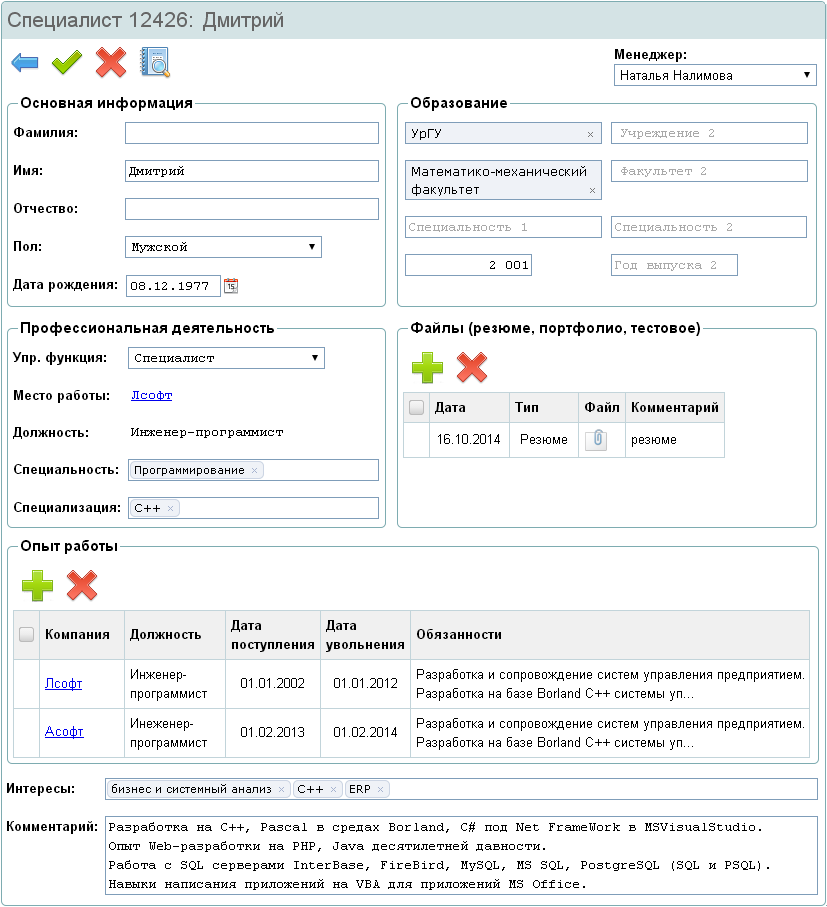The width and height of the screenshot is (827, 907).
Task: Toggle select-all checkbox in work experience header
Action: pos(27,634)
